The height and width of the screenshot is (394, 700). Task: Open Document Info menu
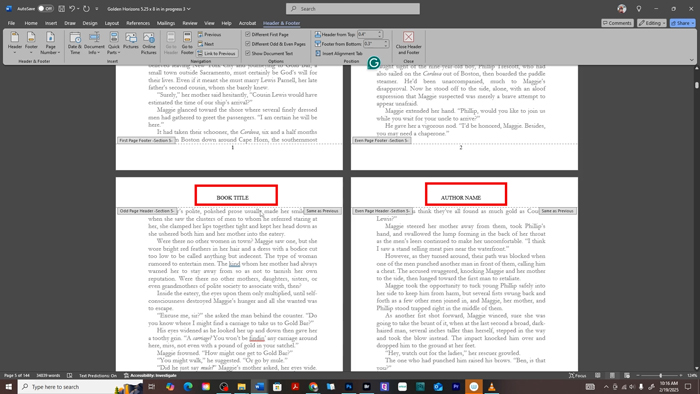pos(94,43)
